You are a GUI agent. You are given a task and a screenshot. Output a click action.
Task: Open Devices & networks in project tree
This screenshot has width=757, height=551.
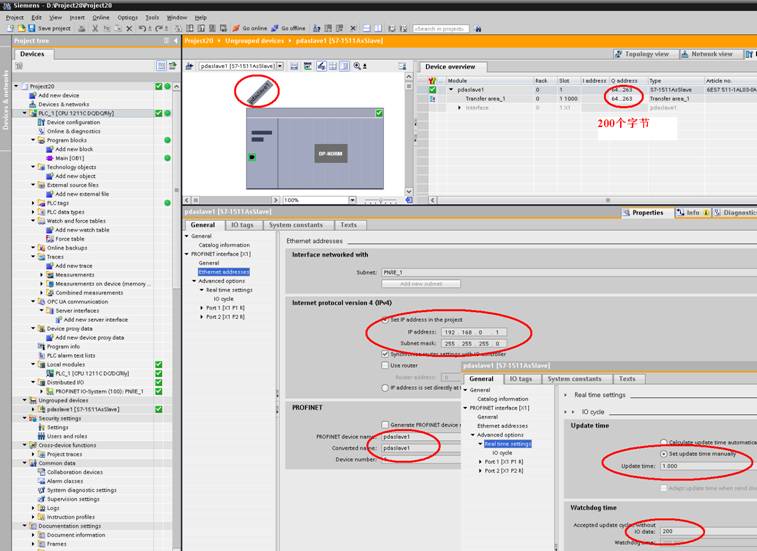[x=64, y=104]
